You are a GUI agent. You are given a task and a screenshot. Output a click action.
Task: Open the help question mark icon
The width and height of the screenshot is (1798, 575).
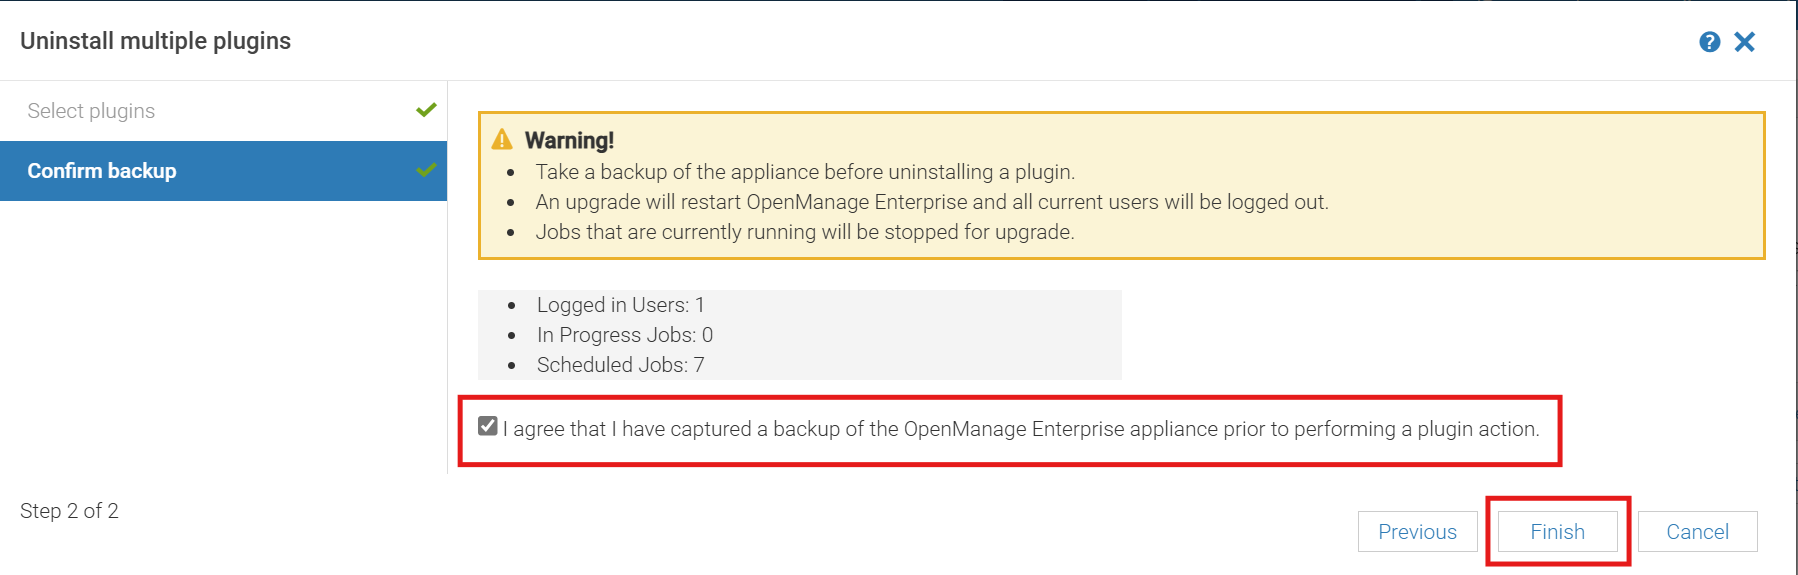click(x=1709, y=42)
